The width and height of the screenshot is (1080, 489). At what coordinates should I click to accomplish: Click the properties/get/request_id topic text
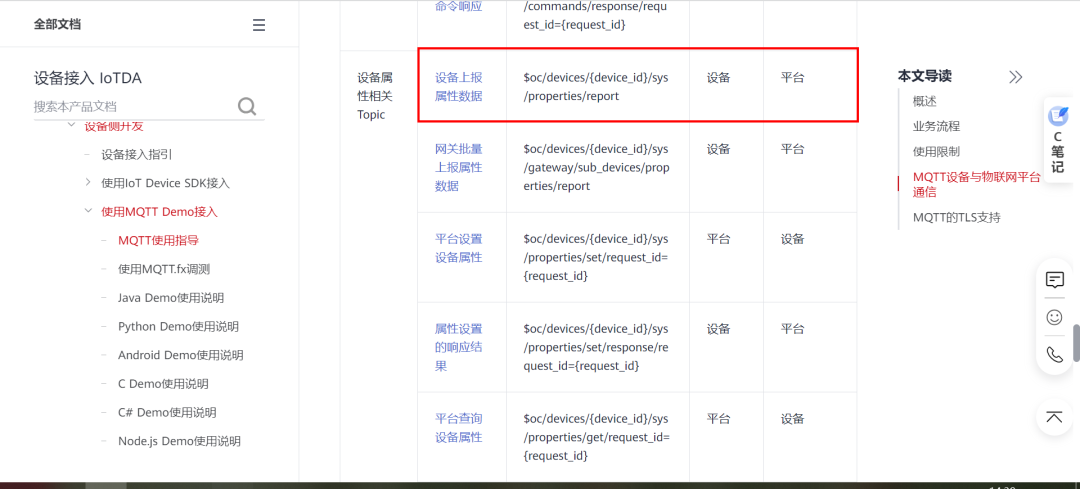point(596,437)
